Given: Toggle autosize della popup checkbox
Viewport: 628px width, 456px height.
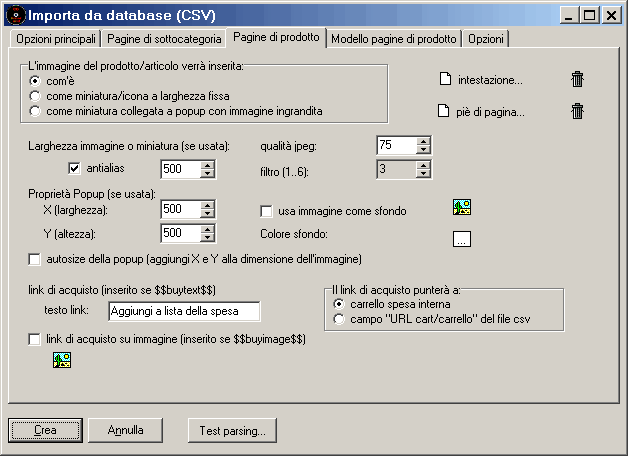Looking at the screenshot, I should pyautogui.click(x=36, y=259).
